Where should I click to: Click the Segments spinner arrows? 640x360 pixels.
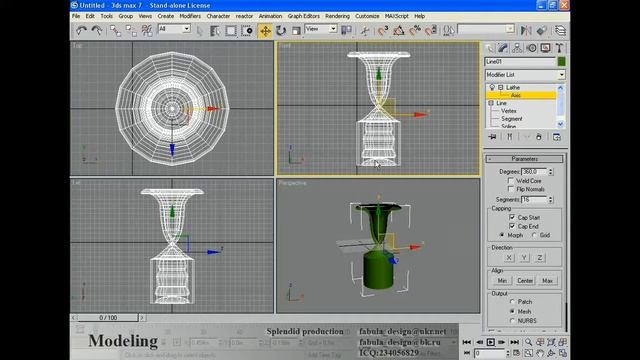pyautogui.click(x=551, y=200)
